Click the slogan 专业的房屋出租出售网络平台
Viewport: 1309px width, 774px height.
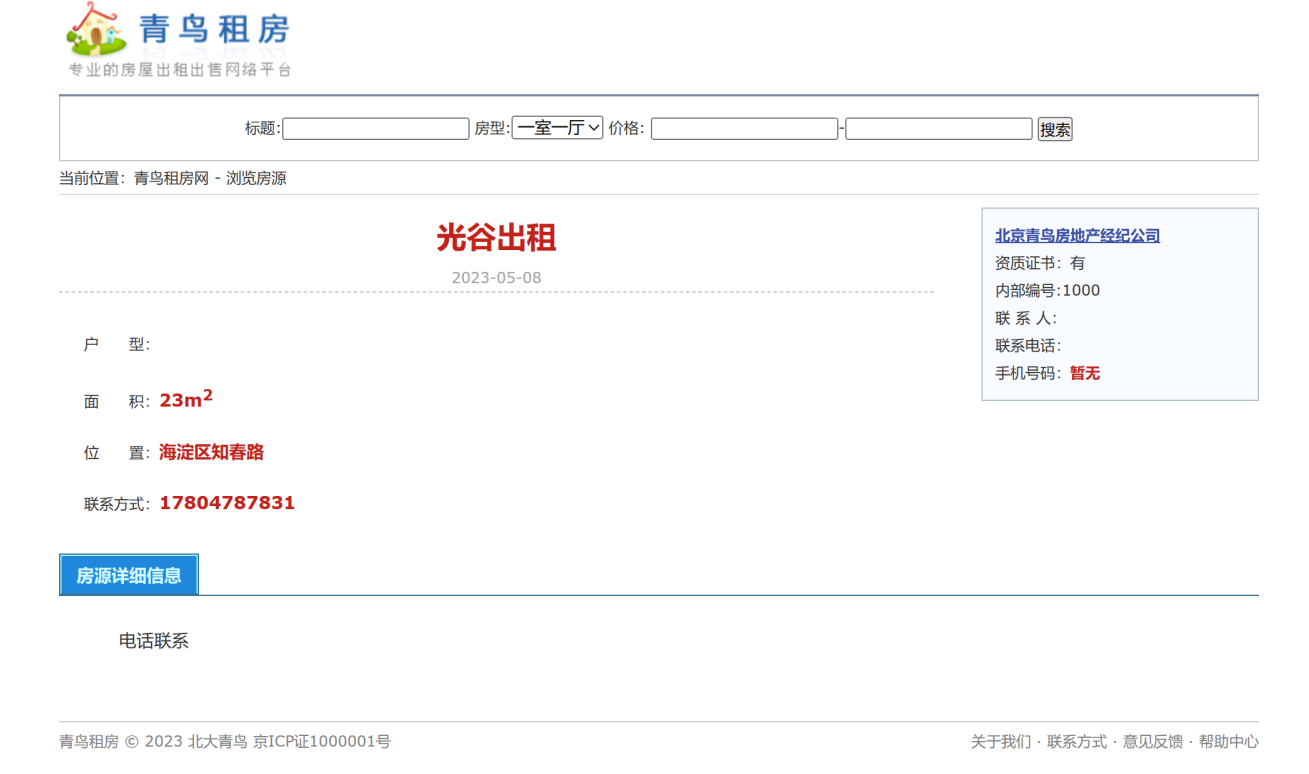(x=180, y=70)
